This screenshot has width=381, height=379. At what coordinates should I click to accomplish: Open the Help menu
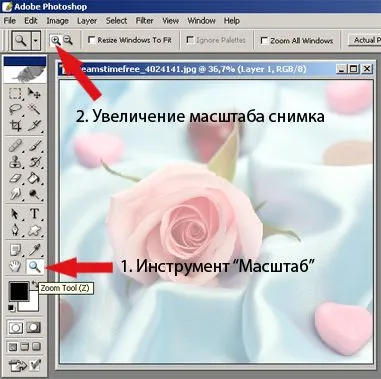tap(232, 21)
